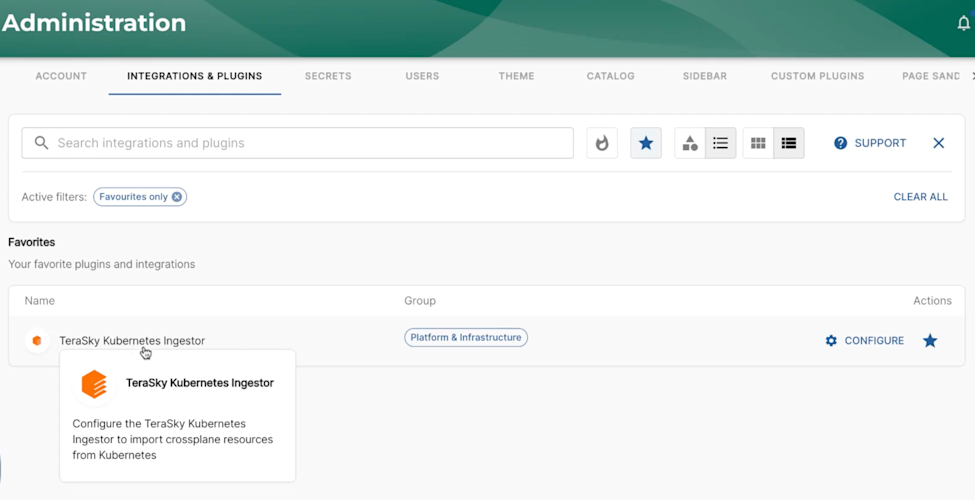This screenshot has width=975, height=500.
Task: Click the question mark help icon
Action: pyautogui.click(x=841, y=143)
